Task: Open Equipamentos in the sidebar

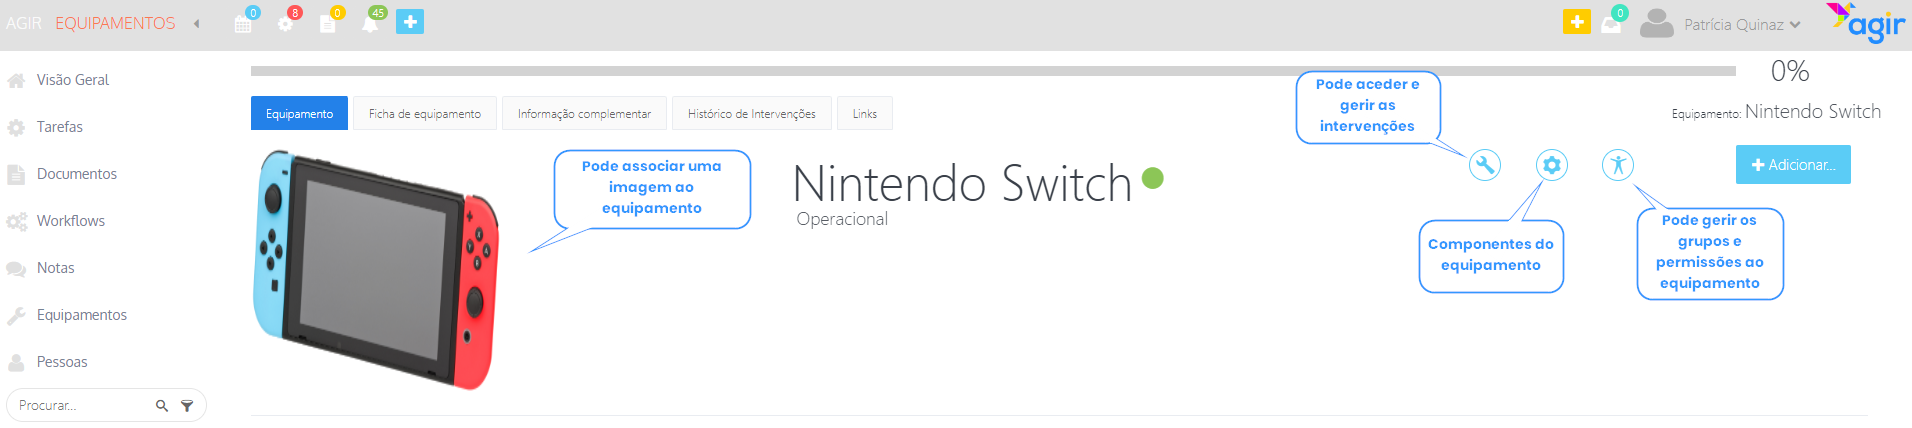Action: coord(82,315)
